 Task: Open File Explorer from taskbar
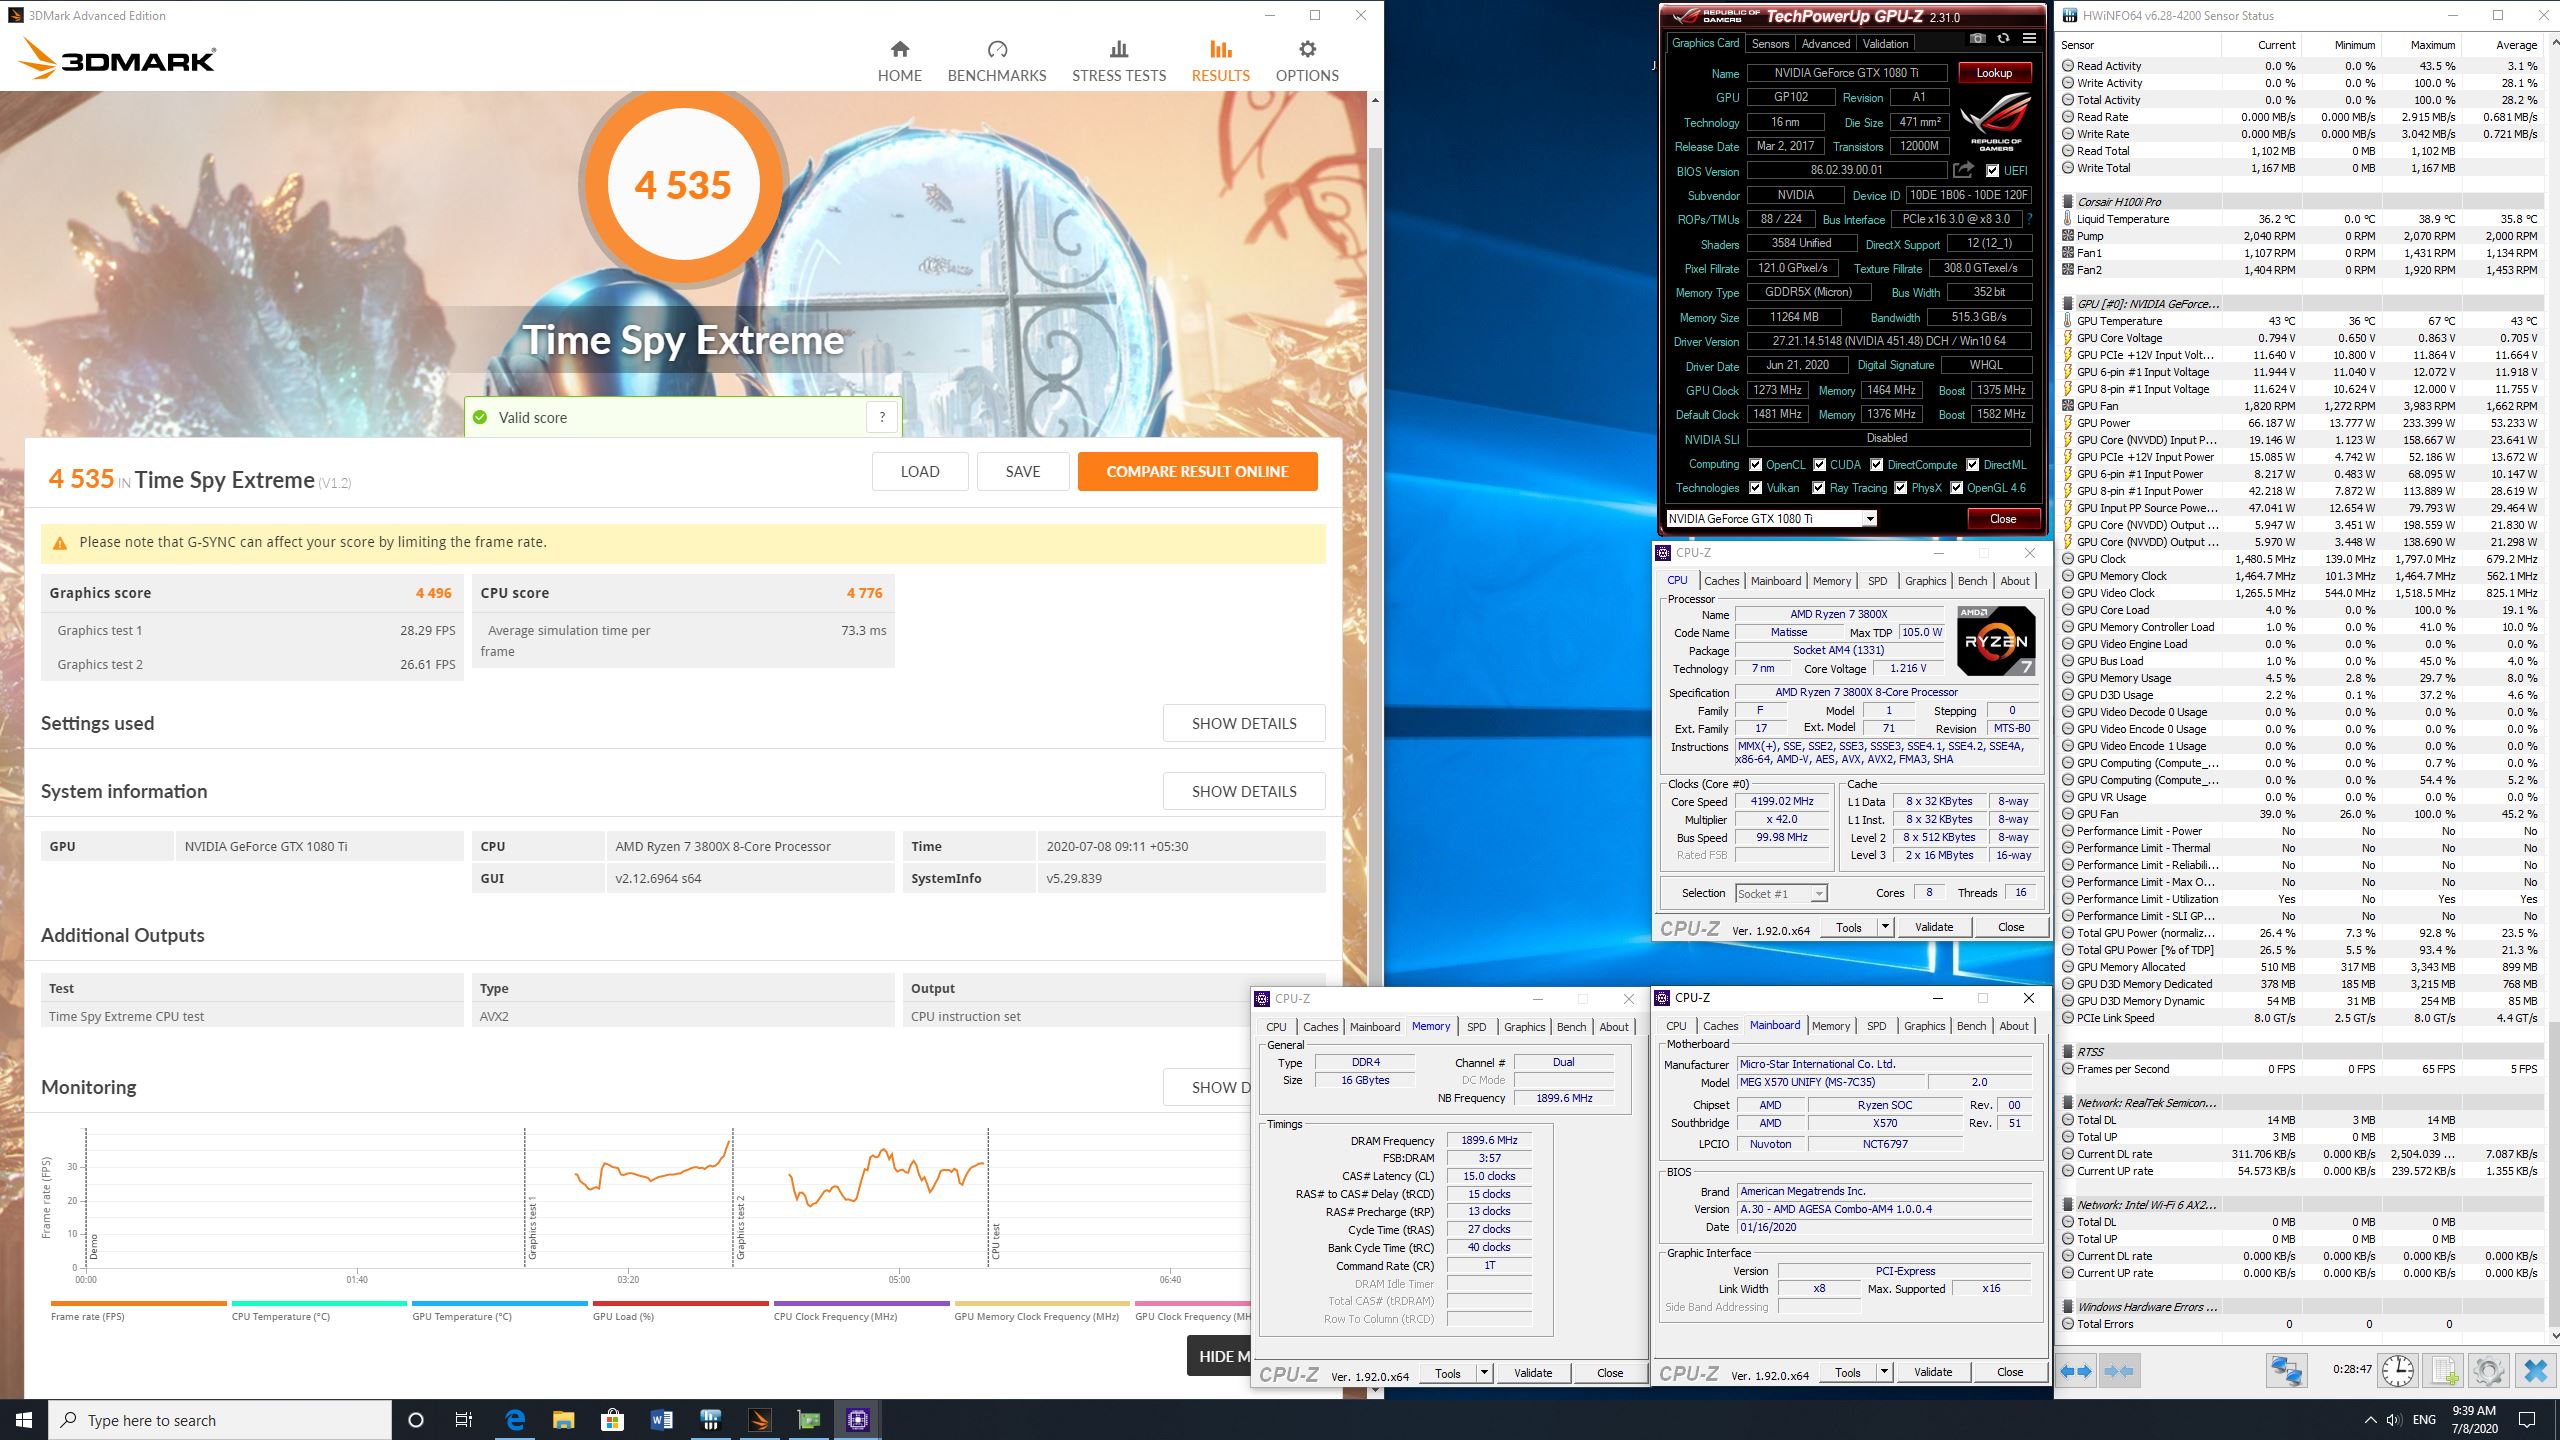(564, 1420)
